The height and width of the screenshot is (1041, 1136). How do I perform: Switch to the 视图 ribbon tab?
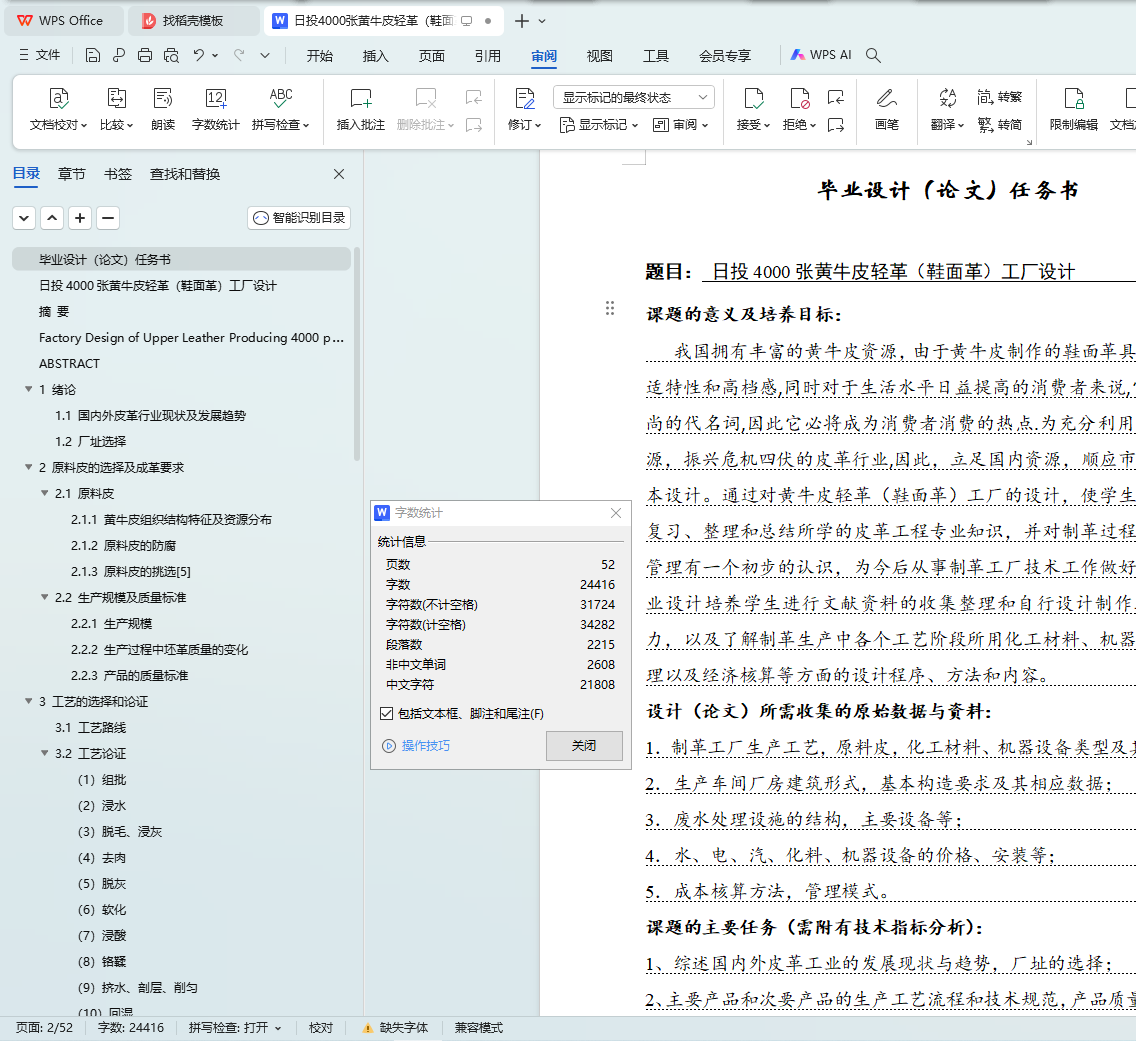[x=600, y=56]
